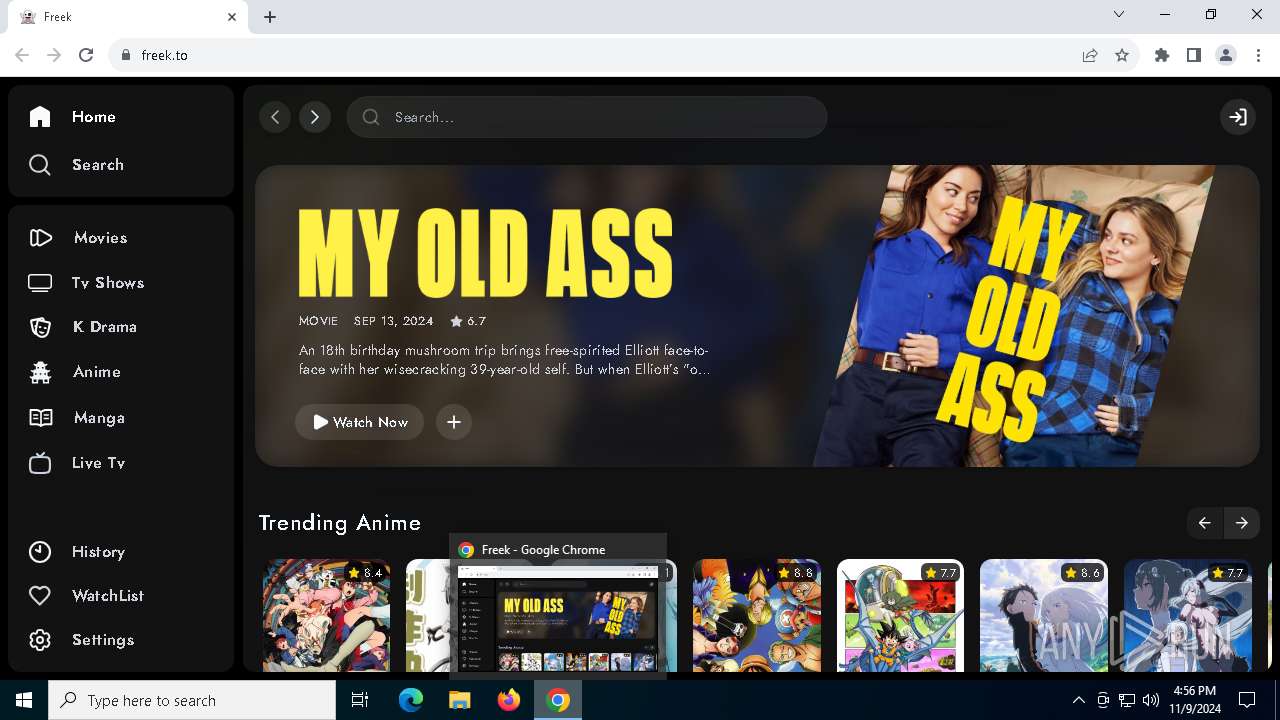Image resolution: width=1280 pixels, height=720 pixels.
Task: Click the login icon at top right
Action: pyautogui.click(x=1238, y=117)
